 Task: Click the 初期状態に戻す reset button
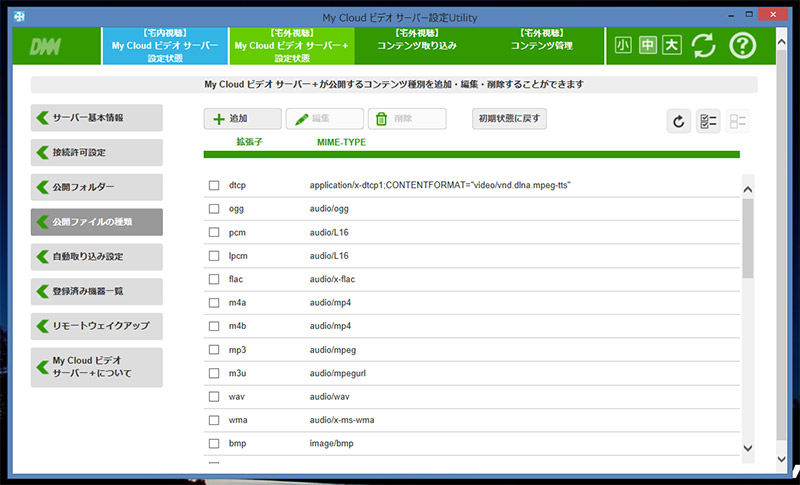[x=509, y=119]
